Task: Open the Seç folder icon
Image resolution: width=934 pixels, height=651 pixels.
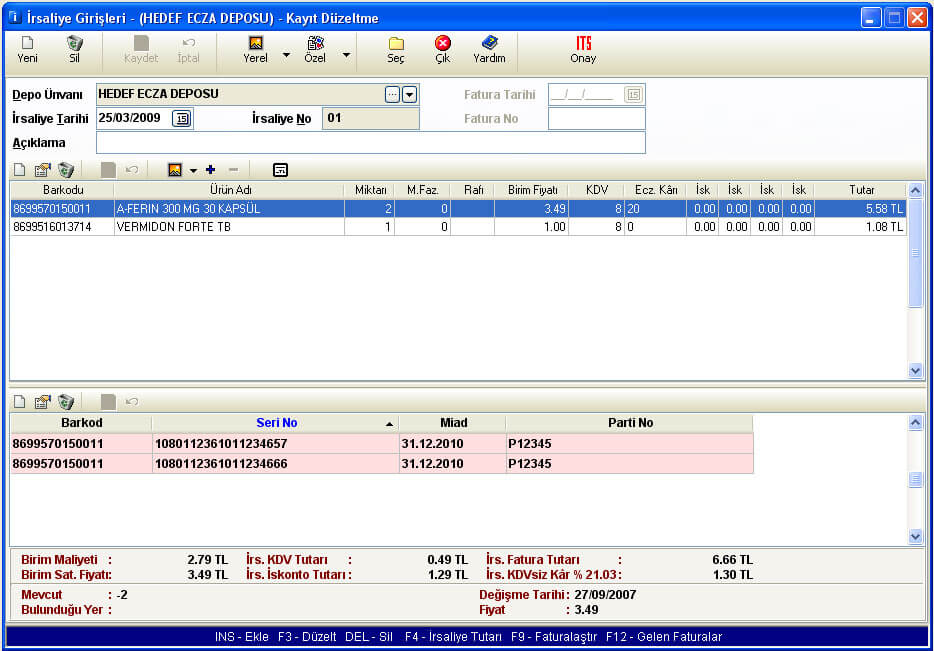Action: pos(396,44)
